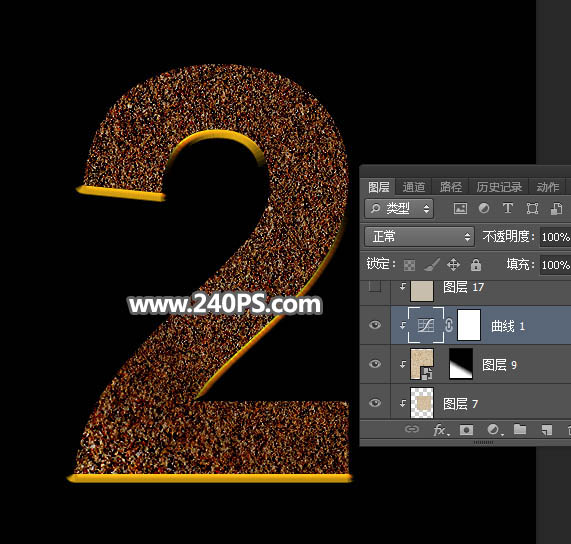Switch to the 通道 tab
571x544 pixels.
pyautogui.click(x=414, y=187)
